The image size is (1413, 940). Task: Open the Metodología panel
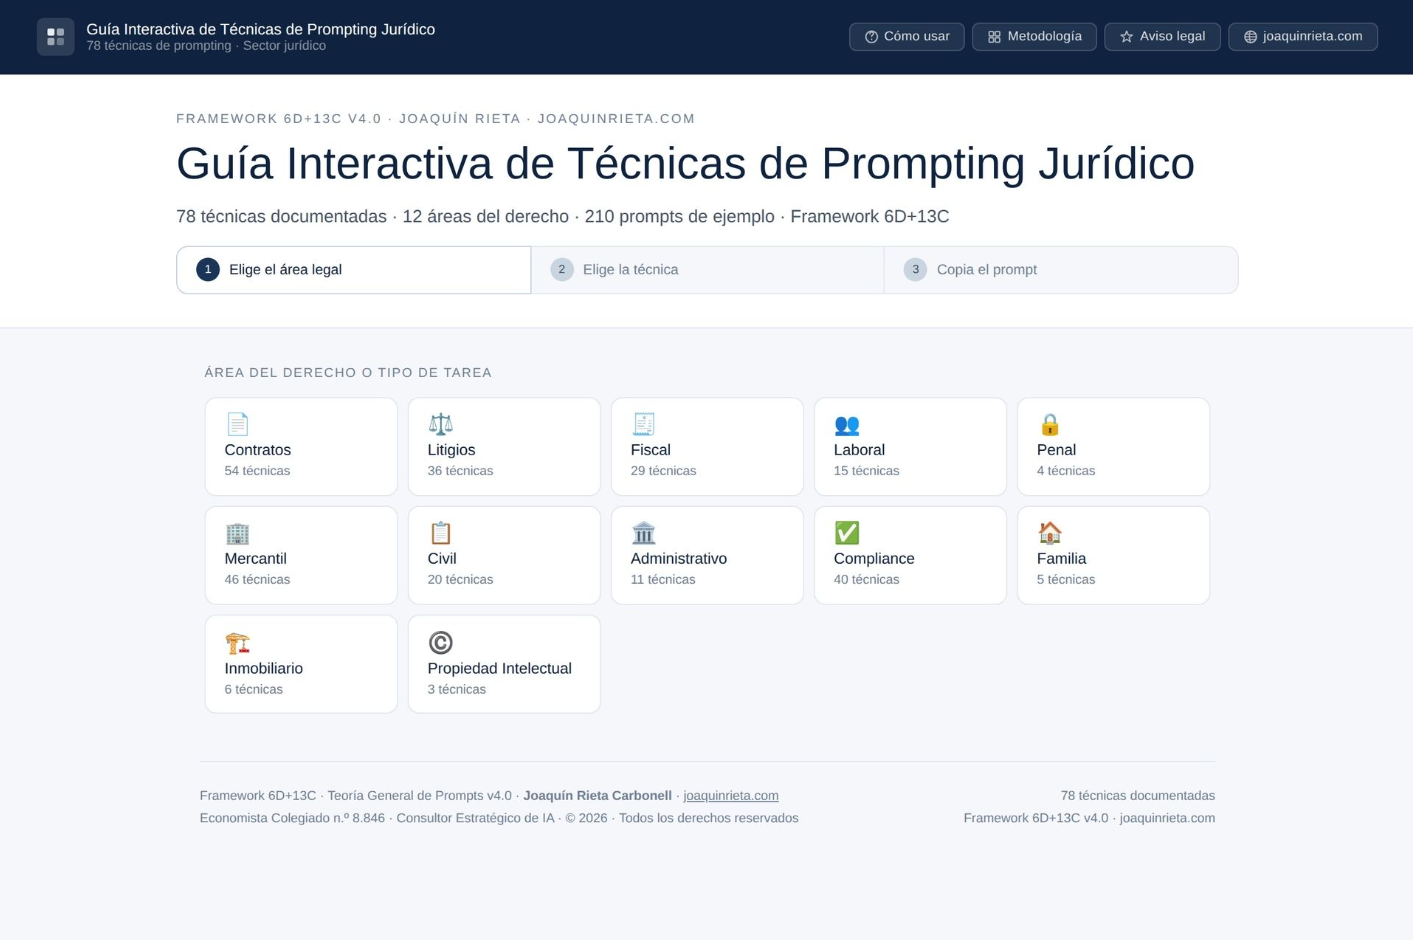point(1034,36)
